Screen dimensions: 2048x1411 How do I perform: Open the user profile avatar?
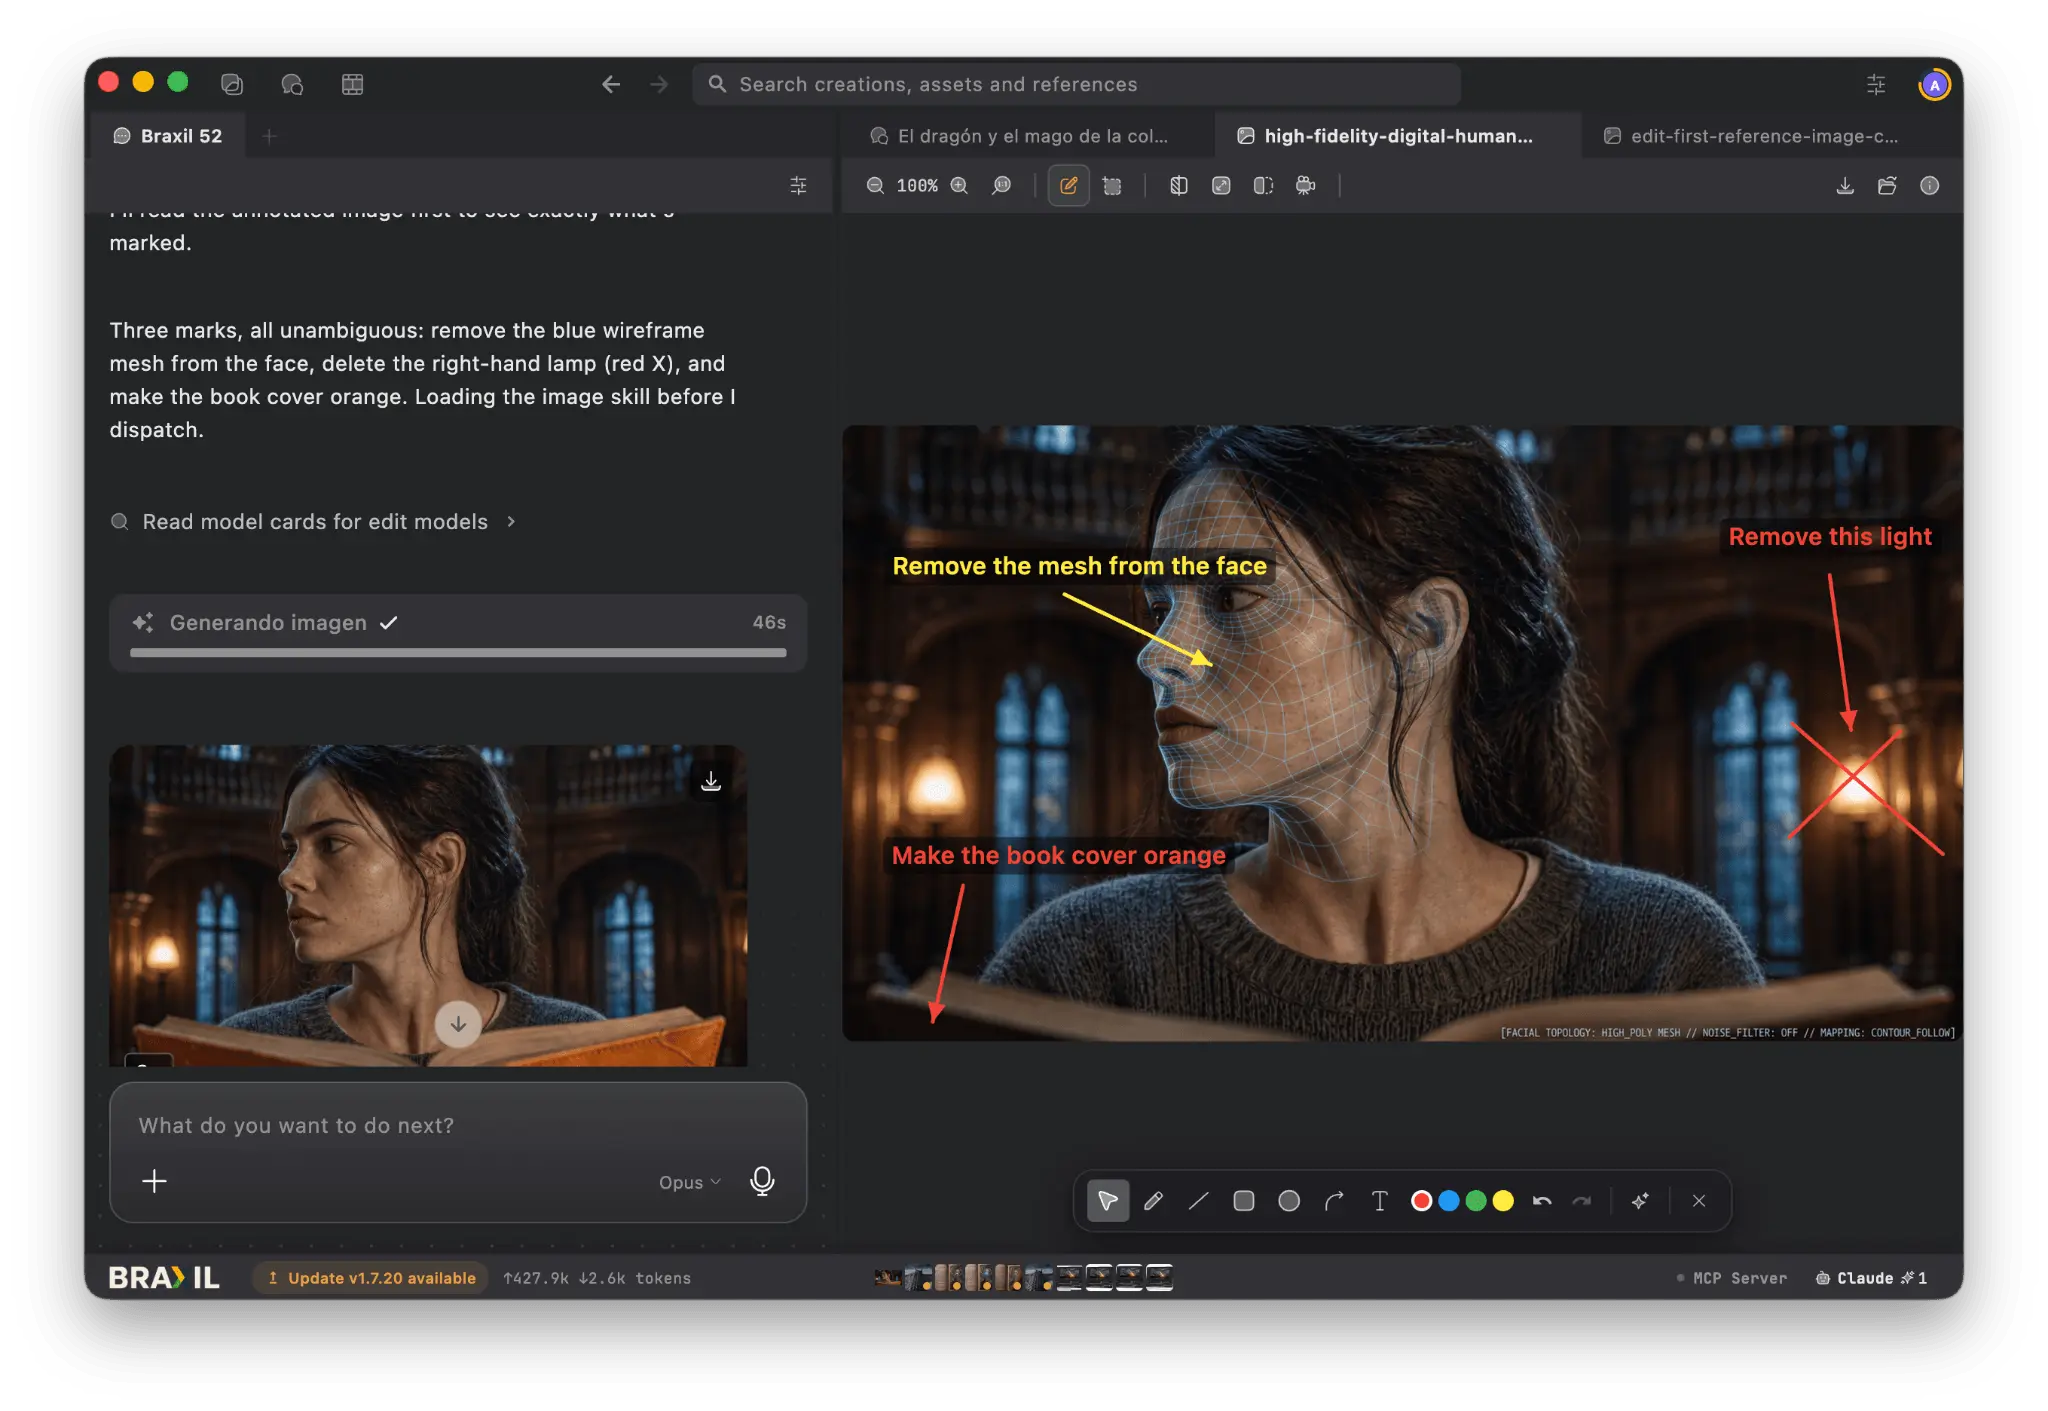click(x=1934, y=85)
